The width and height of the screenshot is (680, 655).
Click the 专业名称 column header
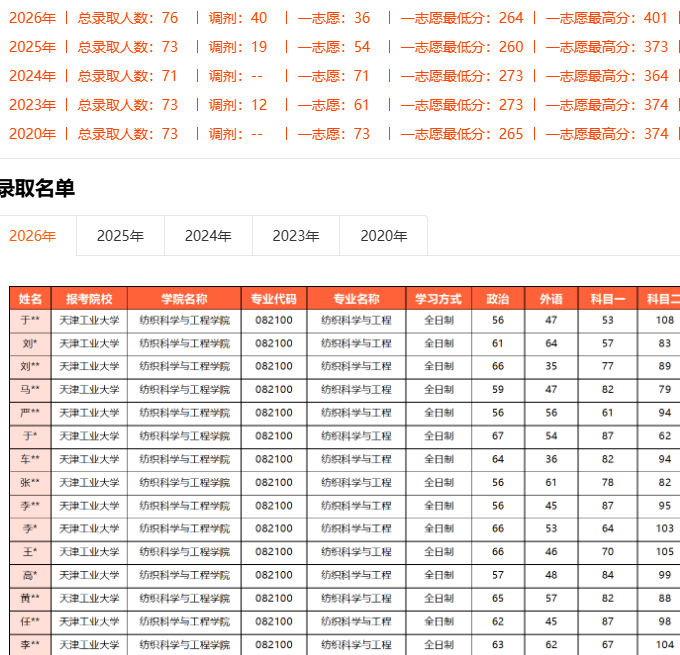[356, 299]
